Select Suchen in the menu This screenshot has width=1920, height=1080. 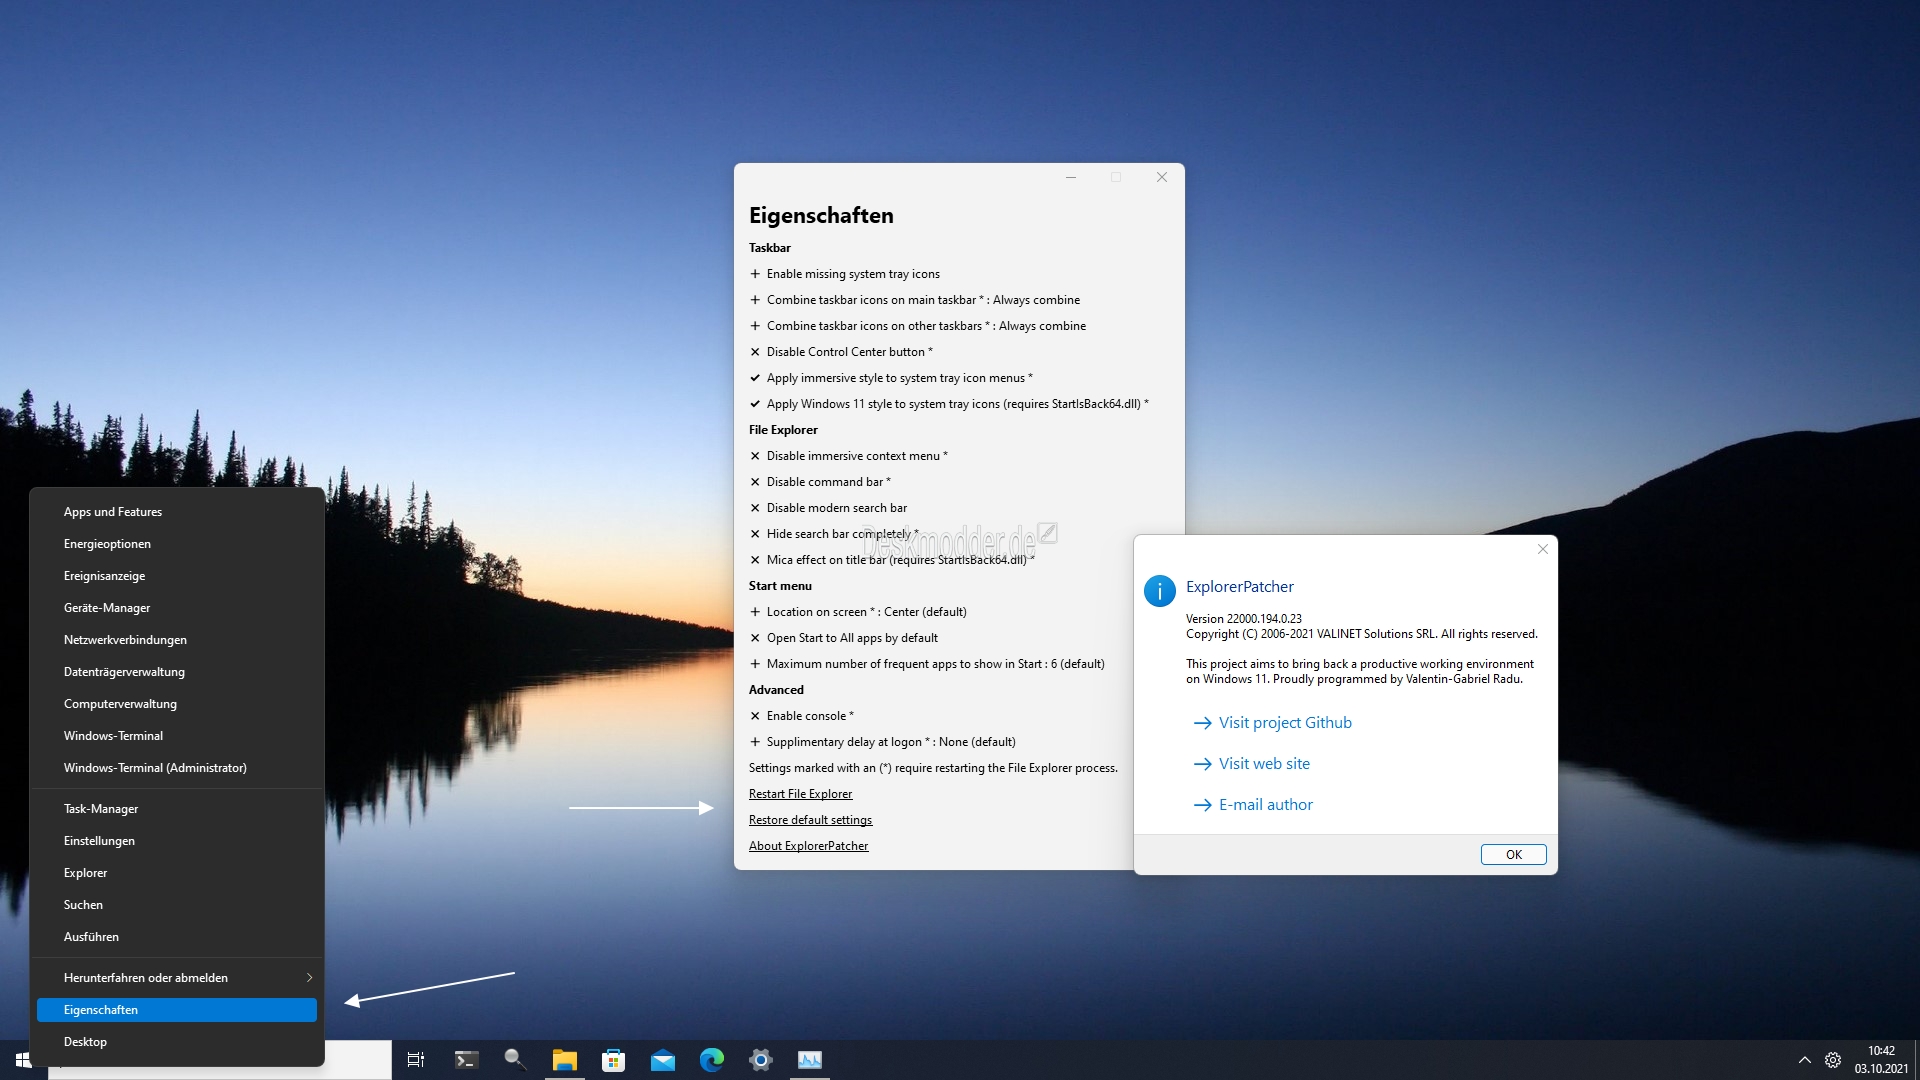coord(177,905)
